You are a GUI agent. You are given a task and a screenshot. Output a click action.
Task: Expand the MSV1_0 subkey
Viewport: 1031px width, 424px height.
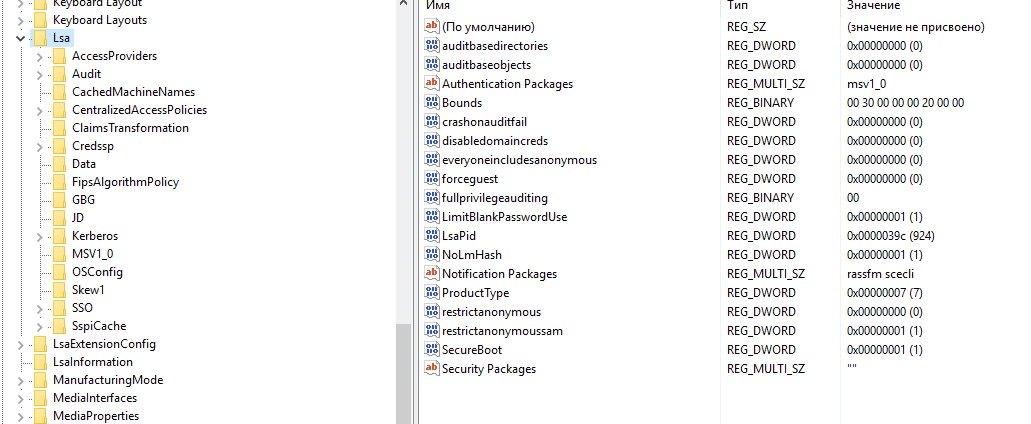[x=40, y=254]
